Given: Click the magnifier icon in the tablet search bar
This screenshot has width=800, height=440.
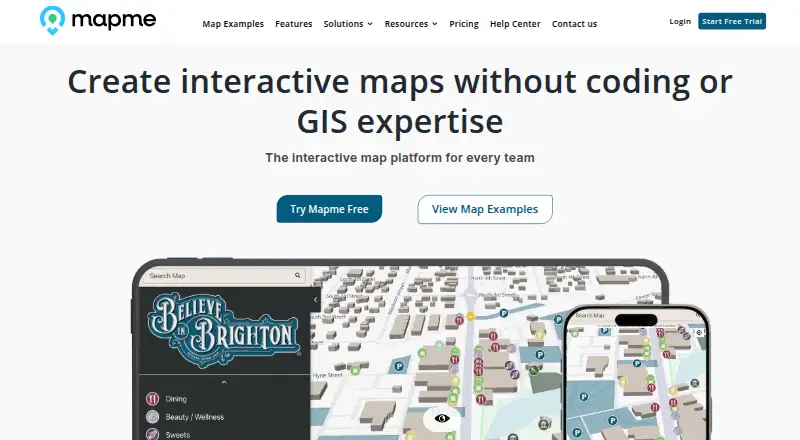Looking at the screenshot, I should [x=297, y=276].
